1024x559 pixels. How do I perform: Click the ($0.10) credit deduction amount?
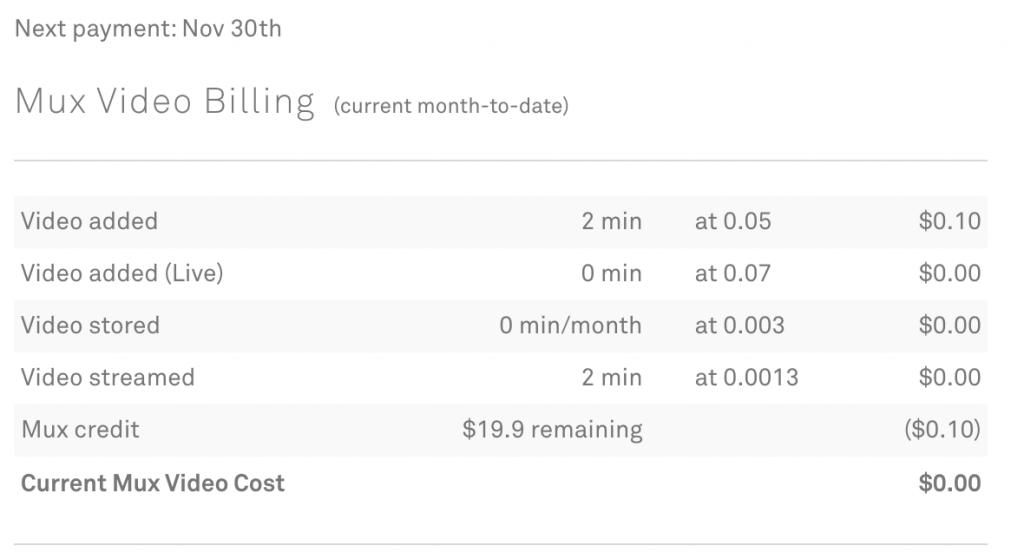[x=942, y=430]
